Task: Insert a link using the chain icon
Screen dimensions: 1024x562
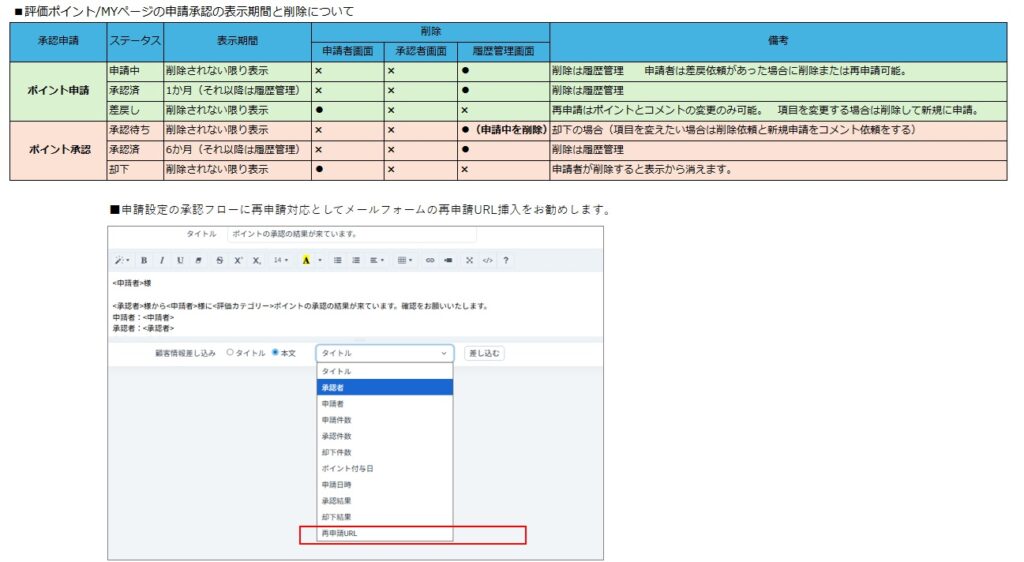Action: (430, 260)
